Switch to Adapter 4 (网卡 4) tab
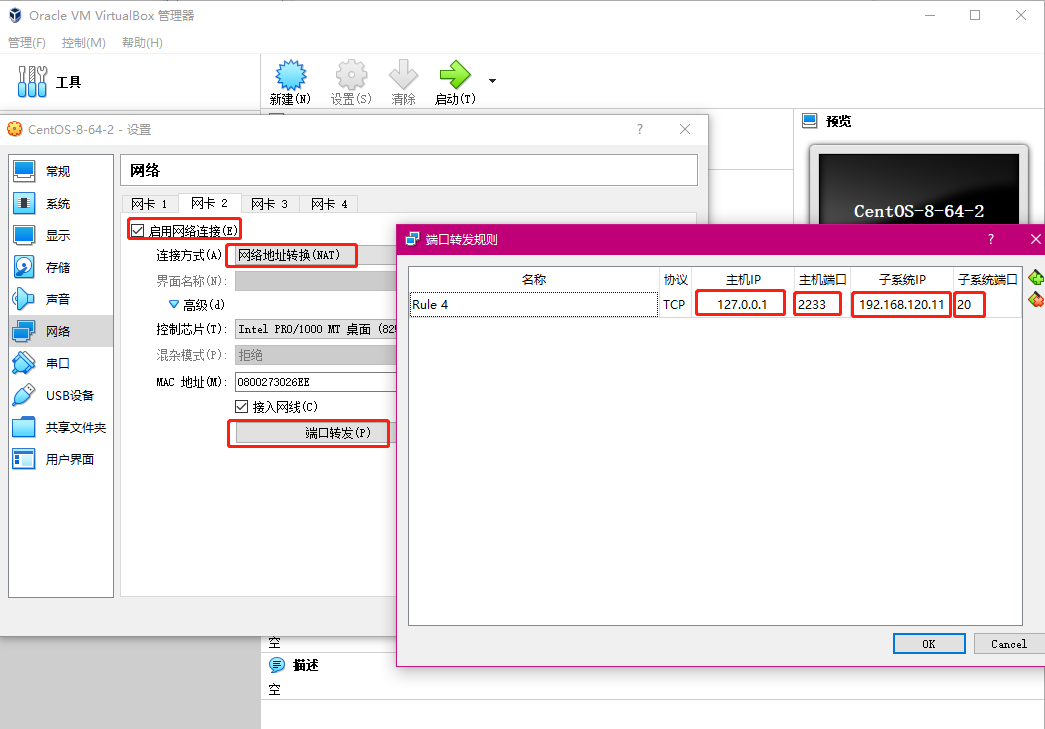 pyautogui.click(x=329, y=204)
